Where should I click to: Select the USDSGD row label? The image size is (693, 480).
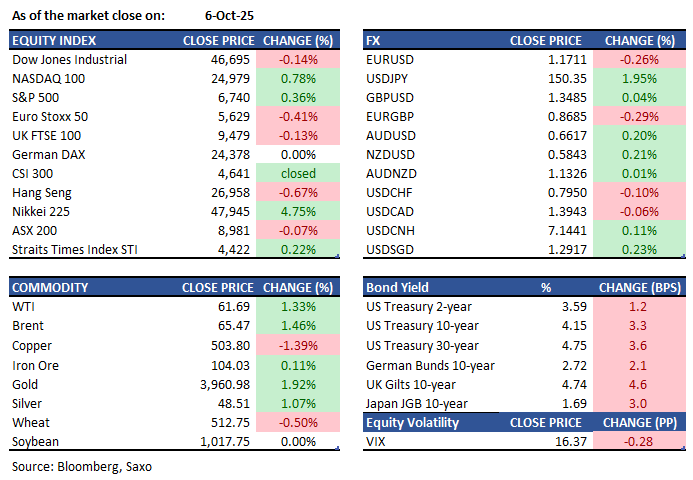(390, 250)
